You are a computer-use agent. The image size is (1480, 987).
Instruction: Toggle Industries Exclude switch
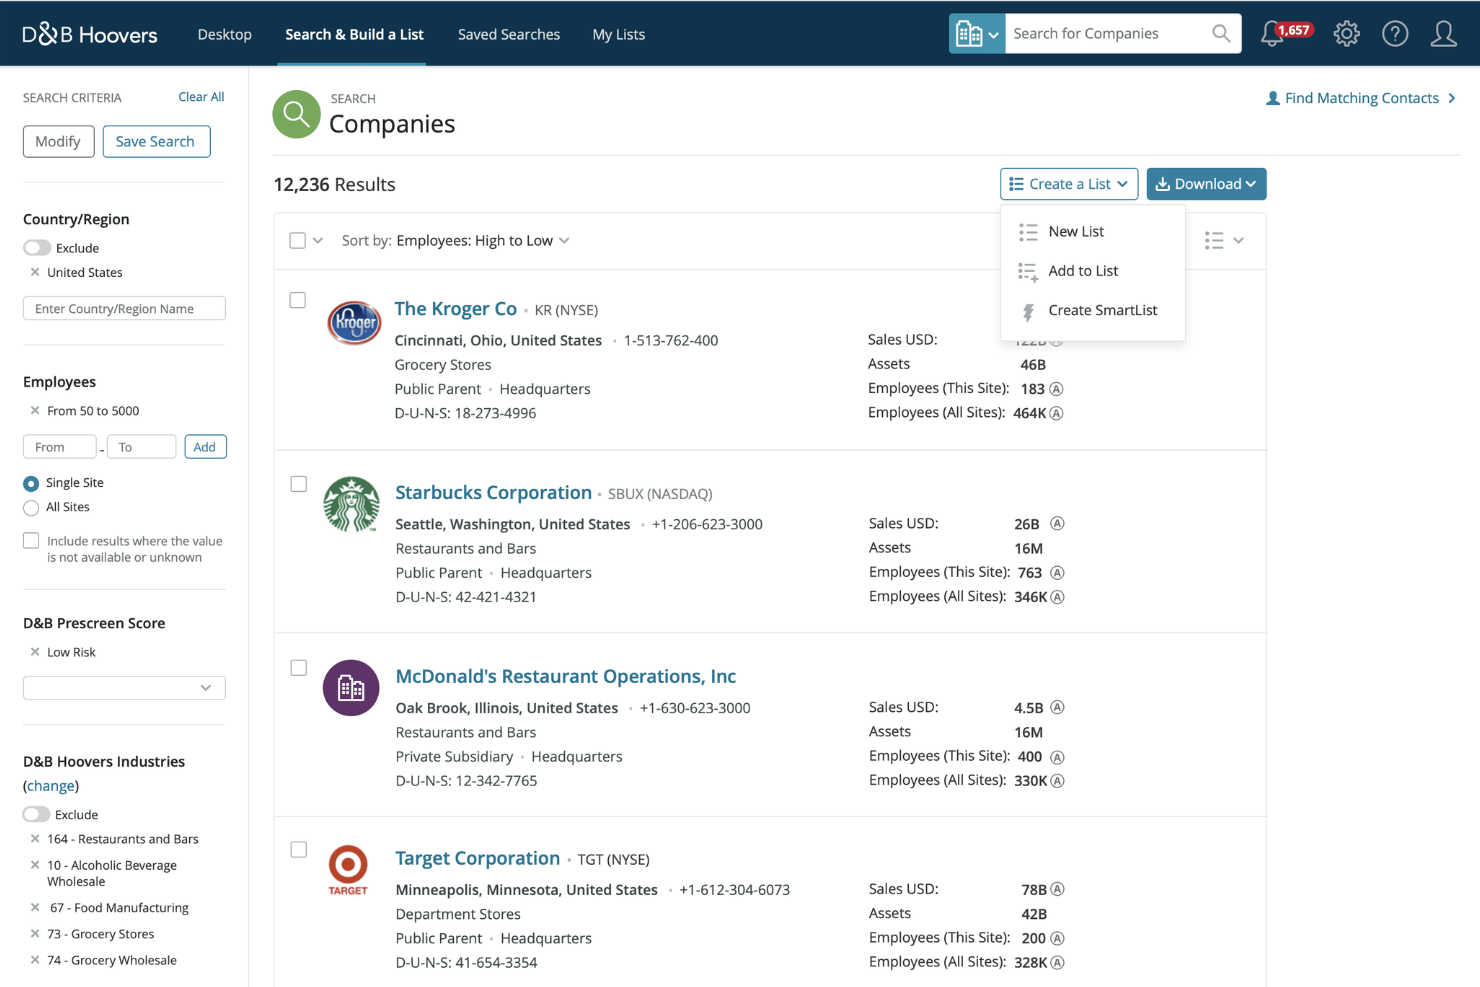tap(37, 814)
